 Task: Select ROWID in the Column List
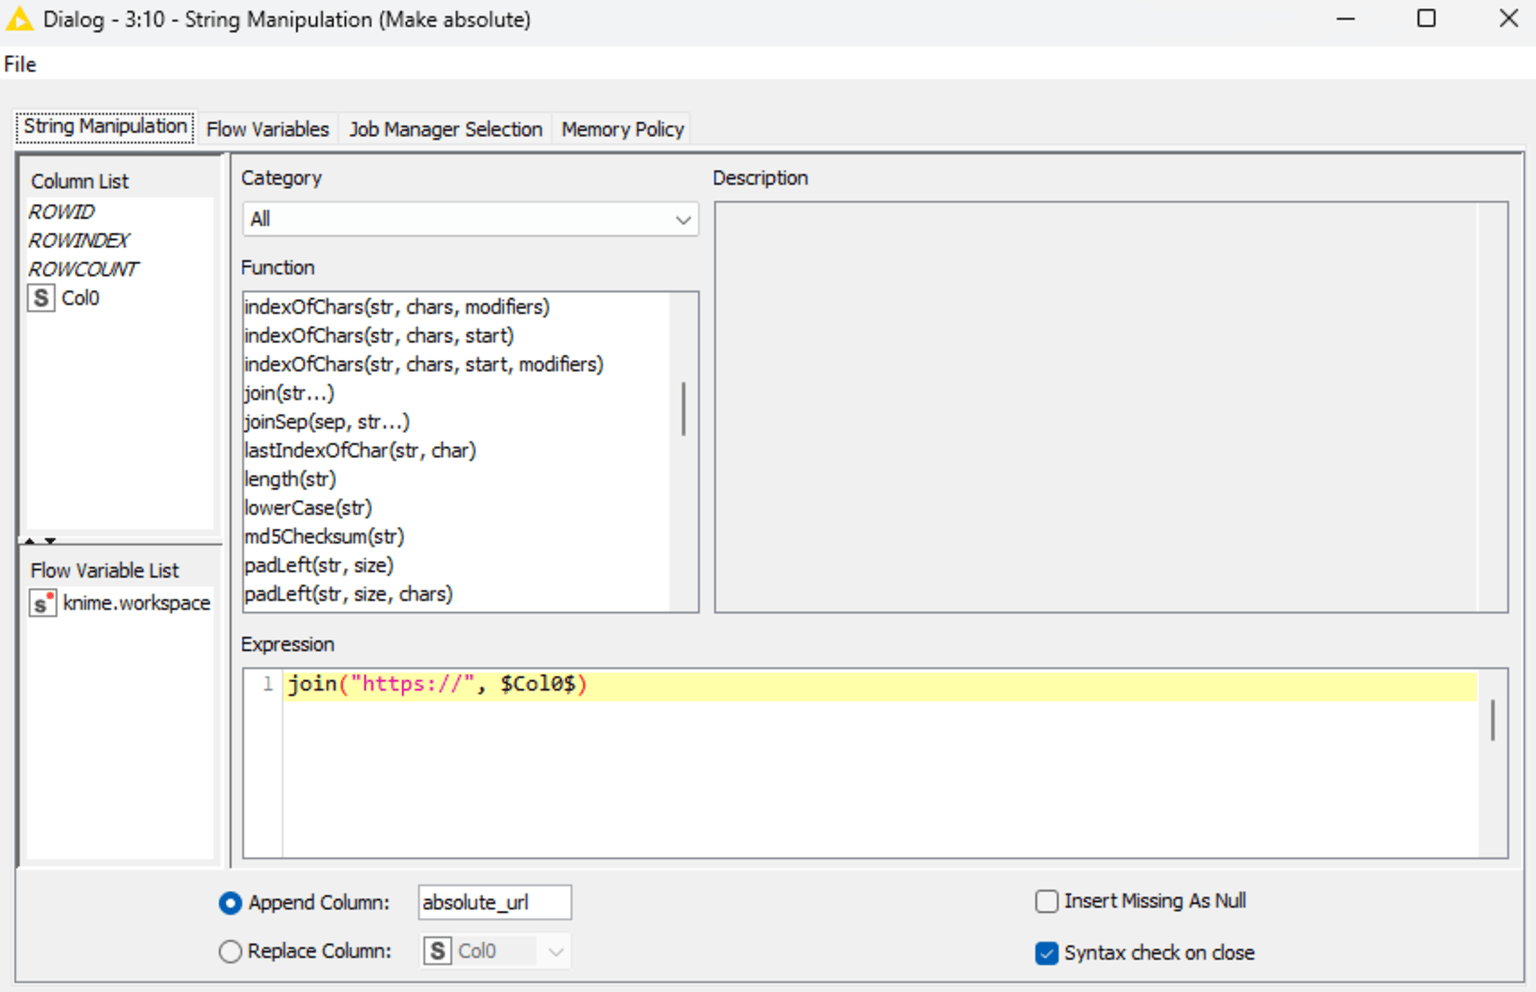(61, 212)
